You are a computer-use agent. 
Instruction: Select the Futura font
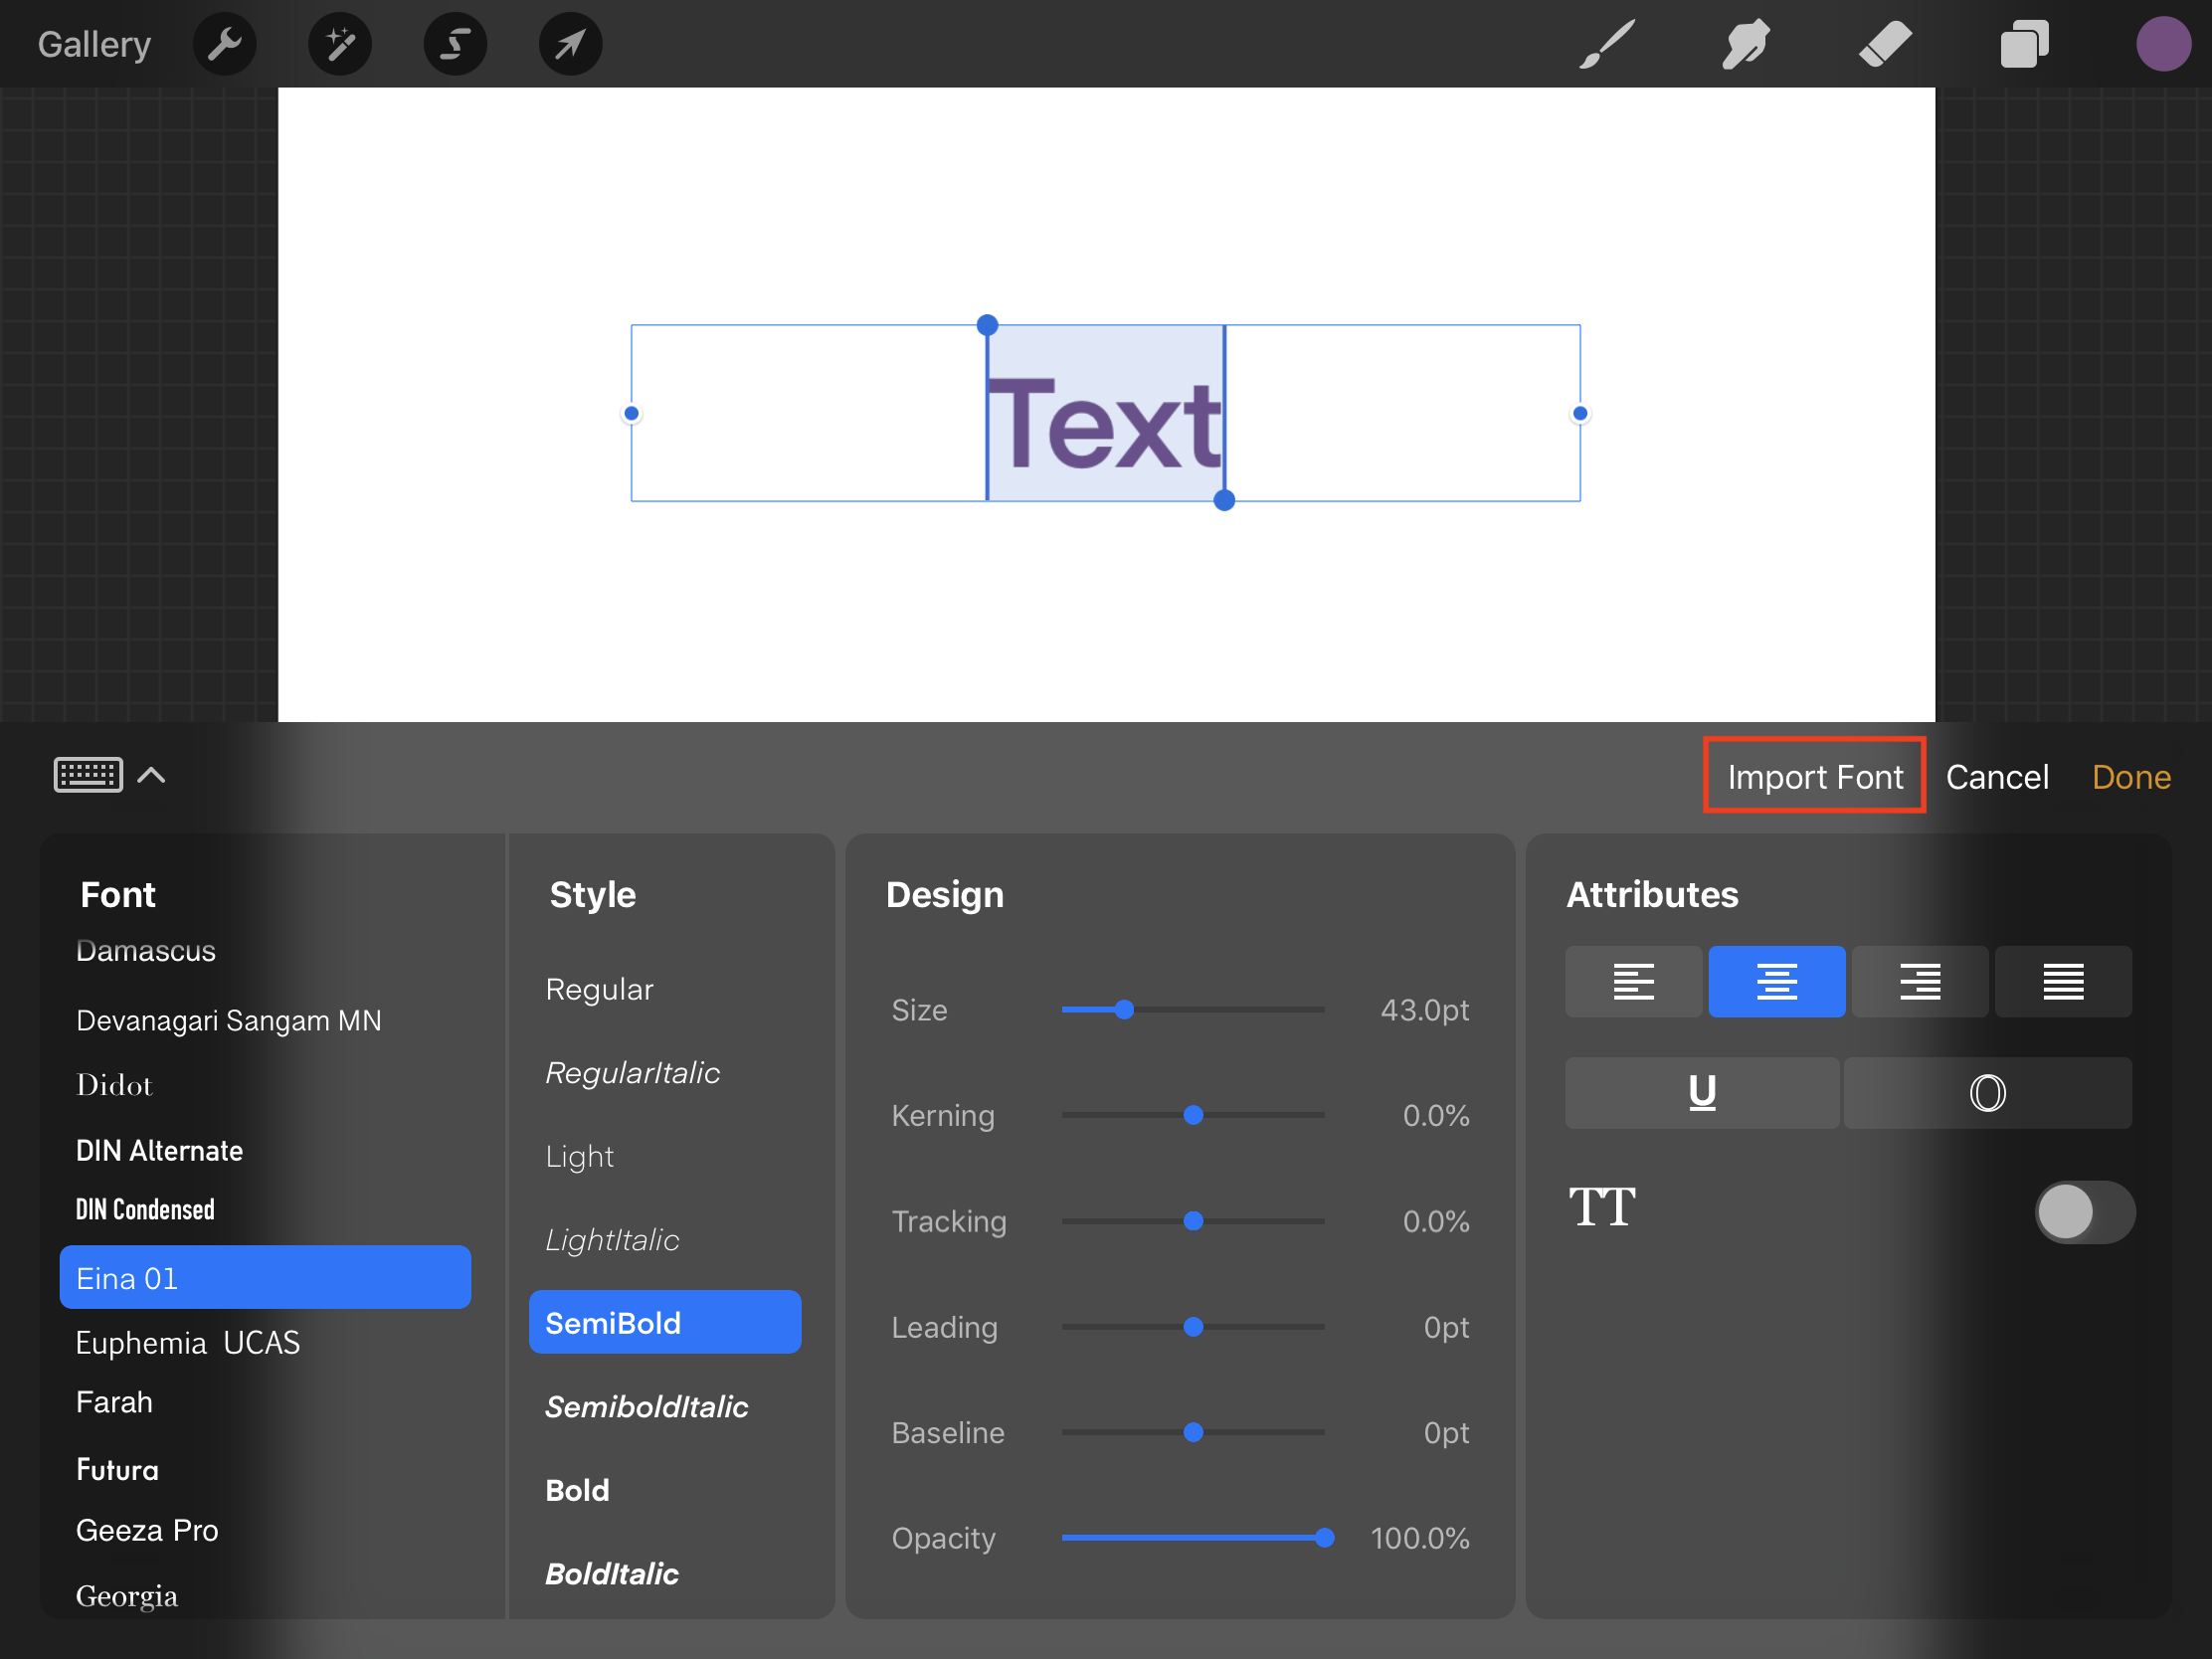(x=117, y=1470)
